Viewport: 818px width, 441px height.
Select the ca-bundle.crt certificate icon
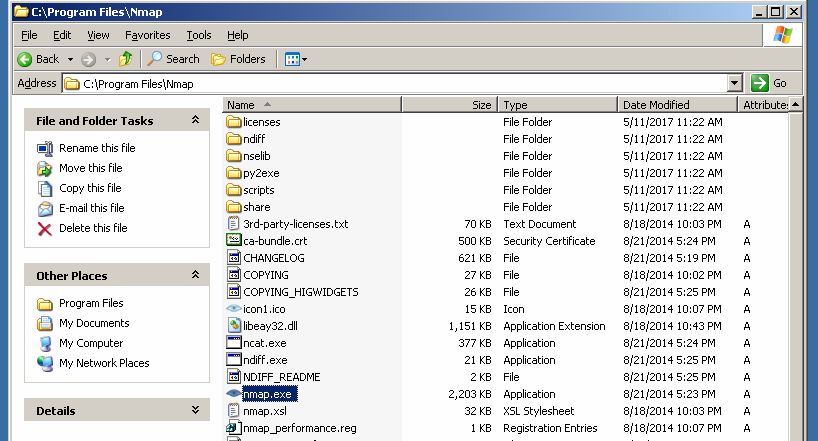[x=234, y=241]
